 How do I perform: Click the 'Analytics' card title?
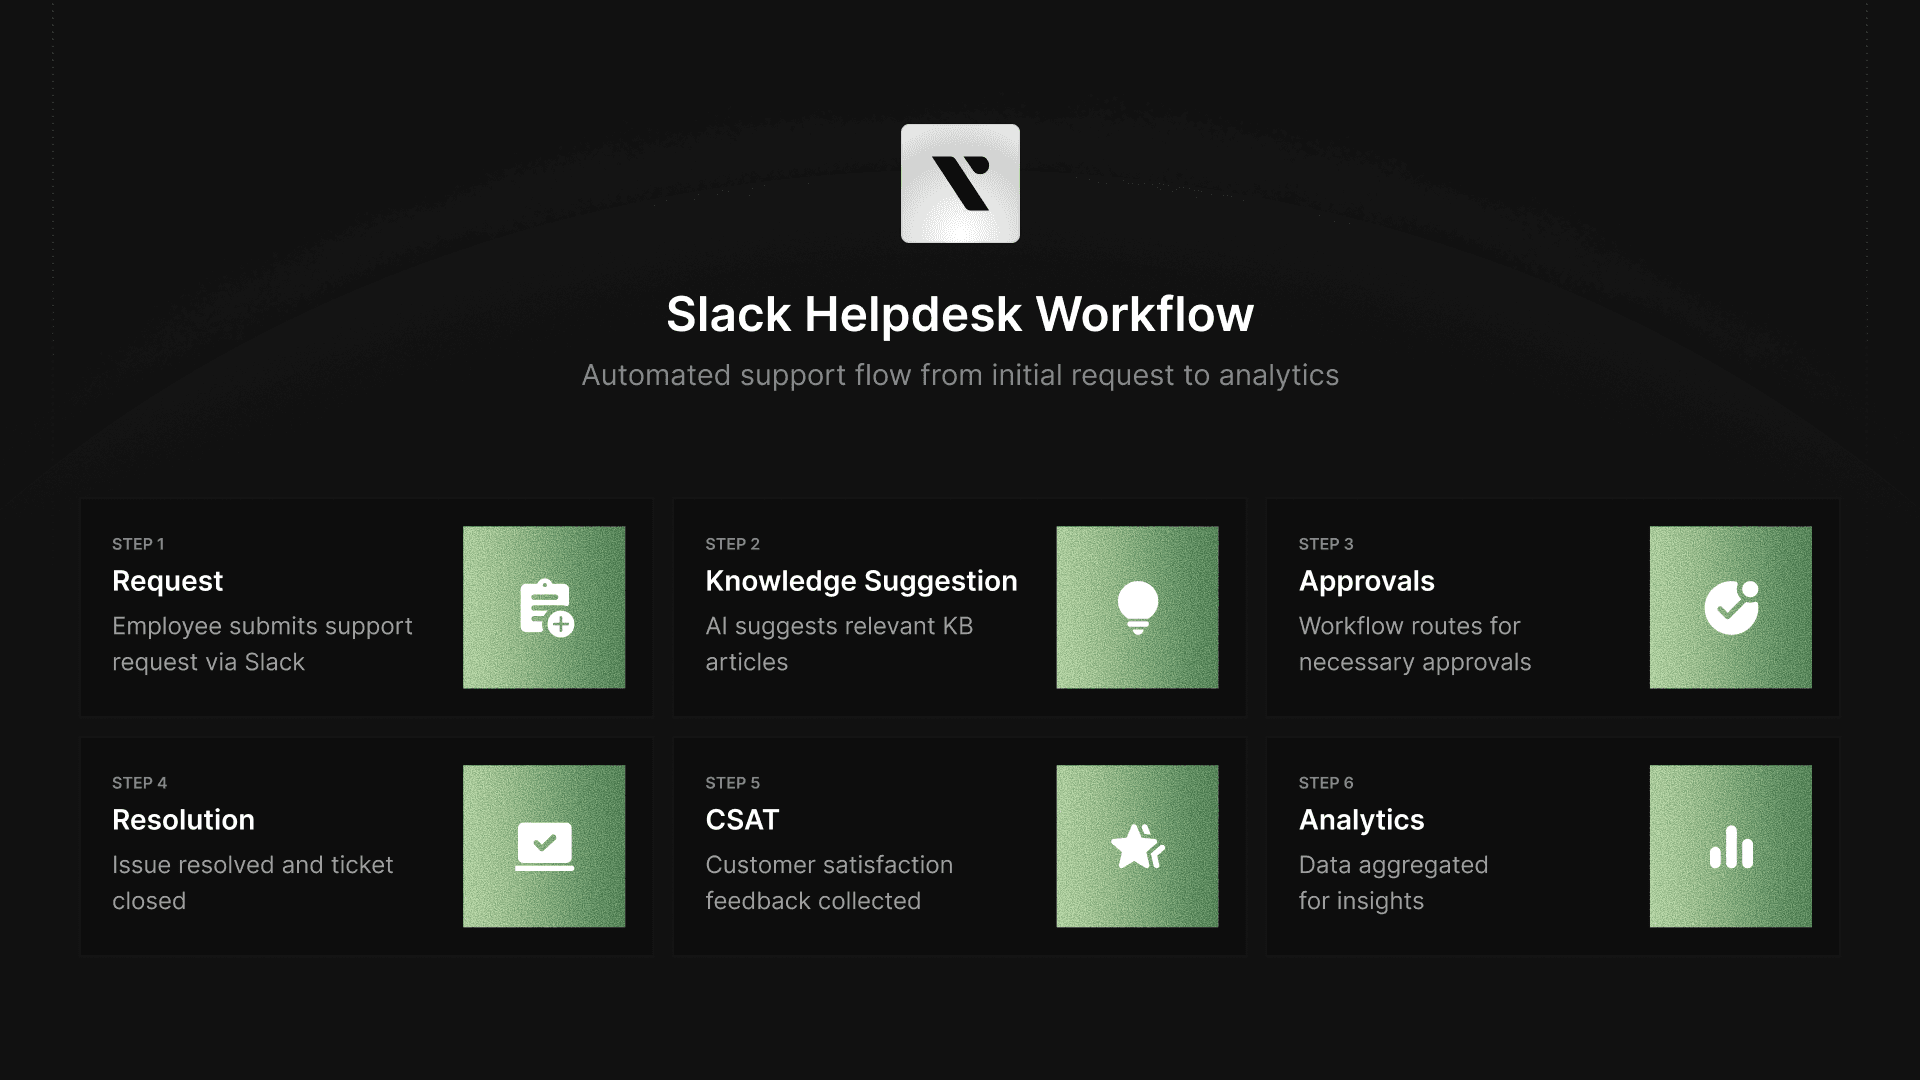[x=1361, y=820]
